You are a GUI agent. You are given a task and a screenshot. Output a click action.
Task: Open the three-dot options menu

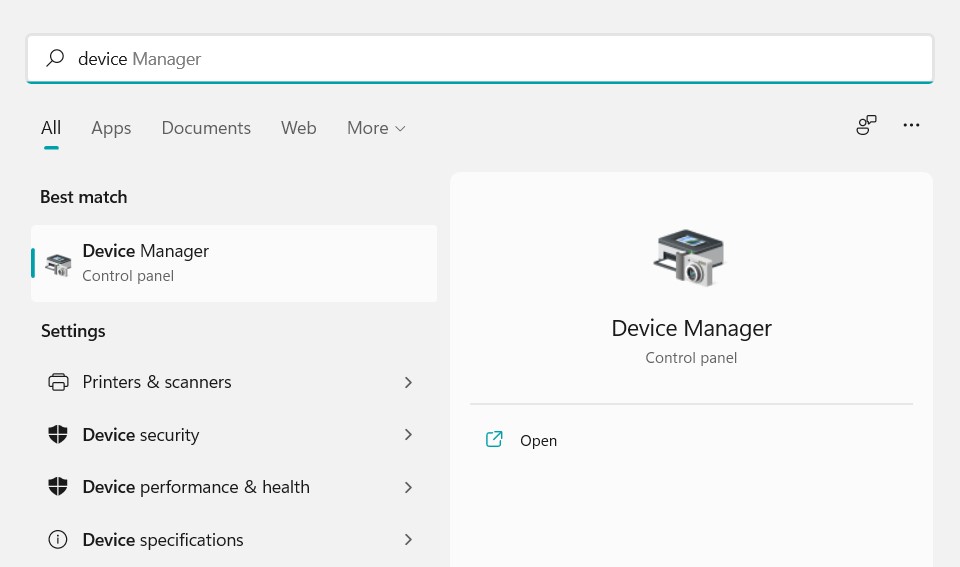pos(911,125)
